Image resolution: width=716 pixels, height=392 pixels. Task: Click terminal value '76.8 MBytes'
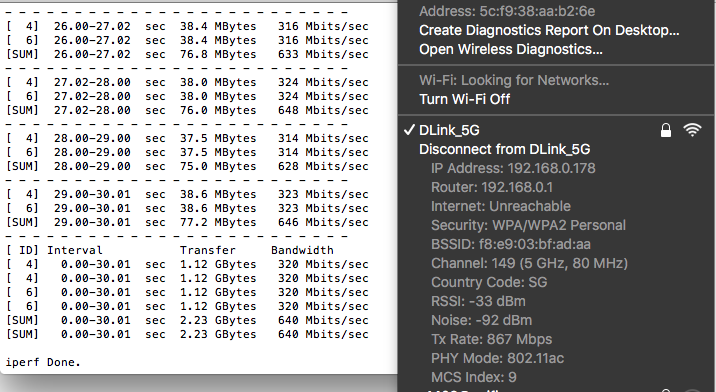point(218,54)
